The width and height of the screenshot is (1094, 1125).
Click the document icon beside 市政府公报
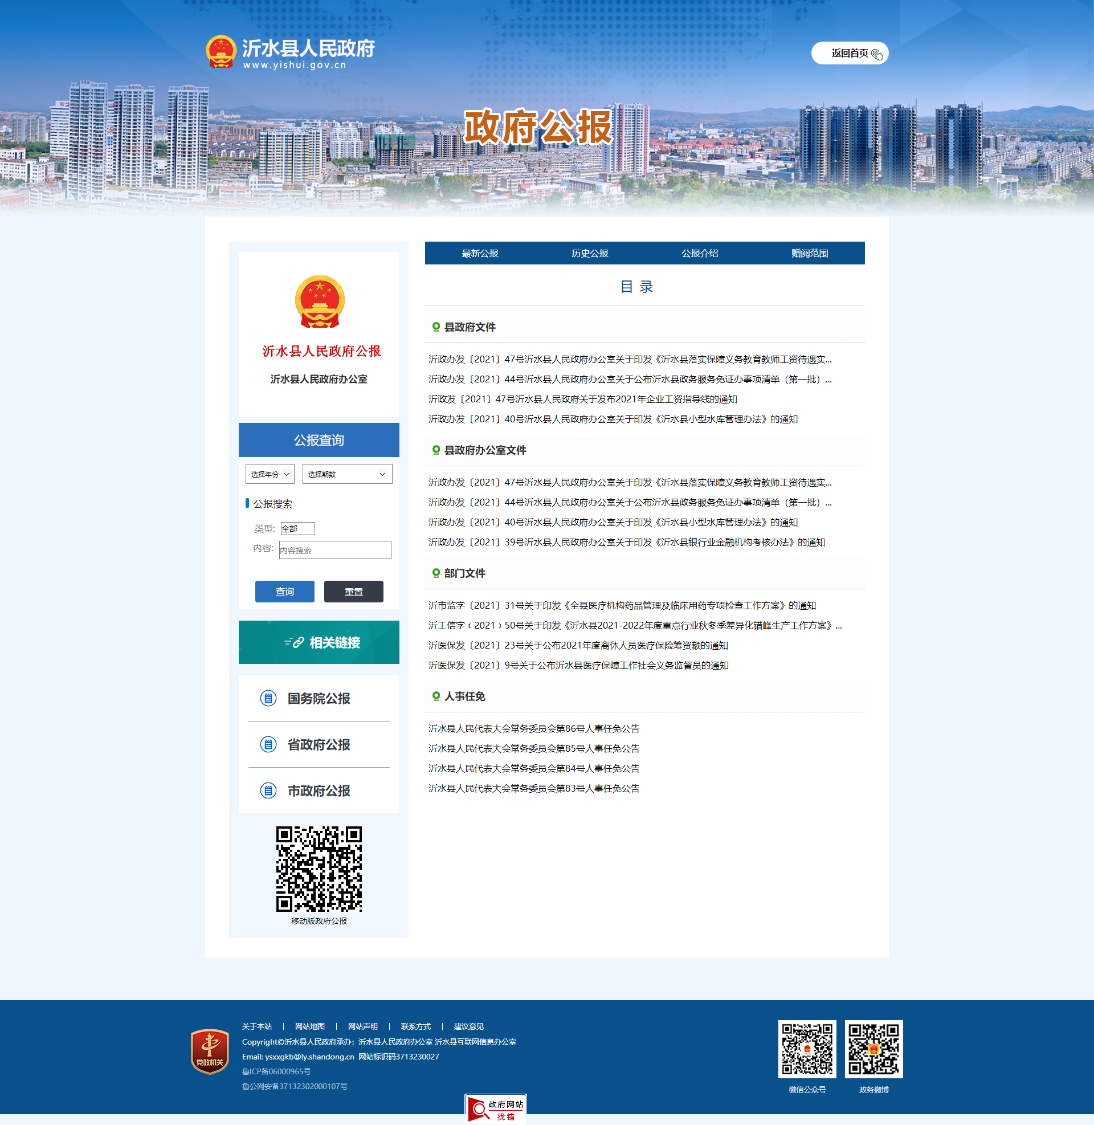tap(268, 790)
